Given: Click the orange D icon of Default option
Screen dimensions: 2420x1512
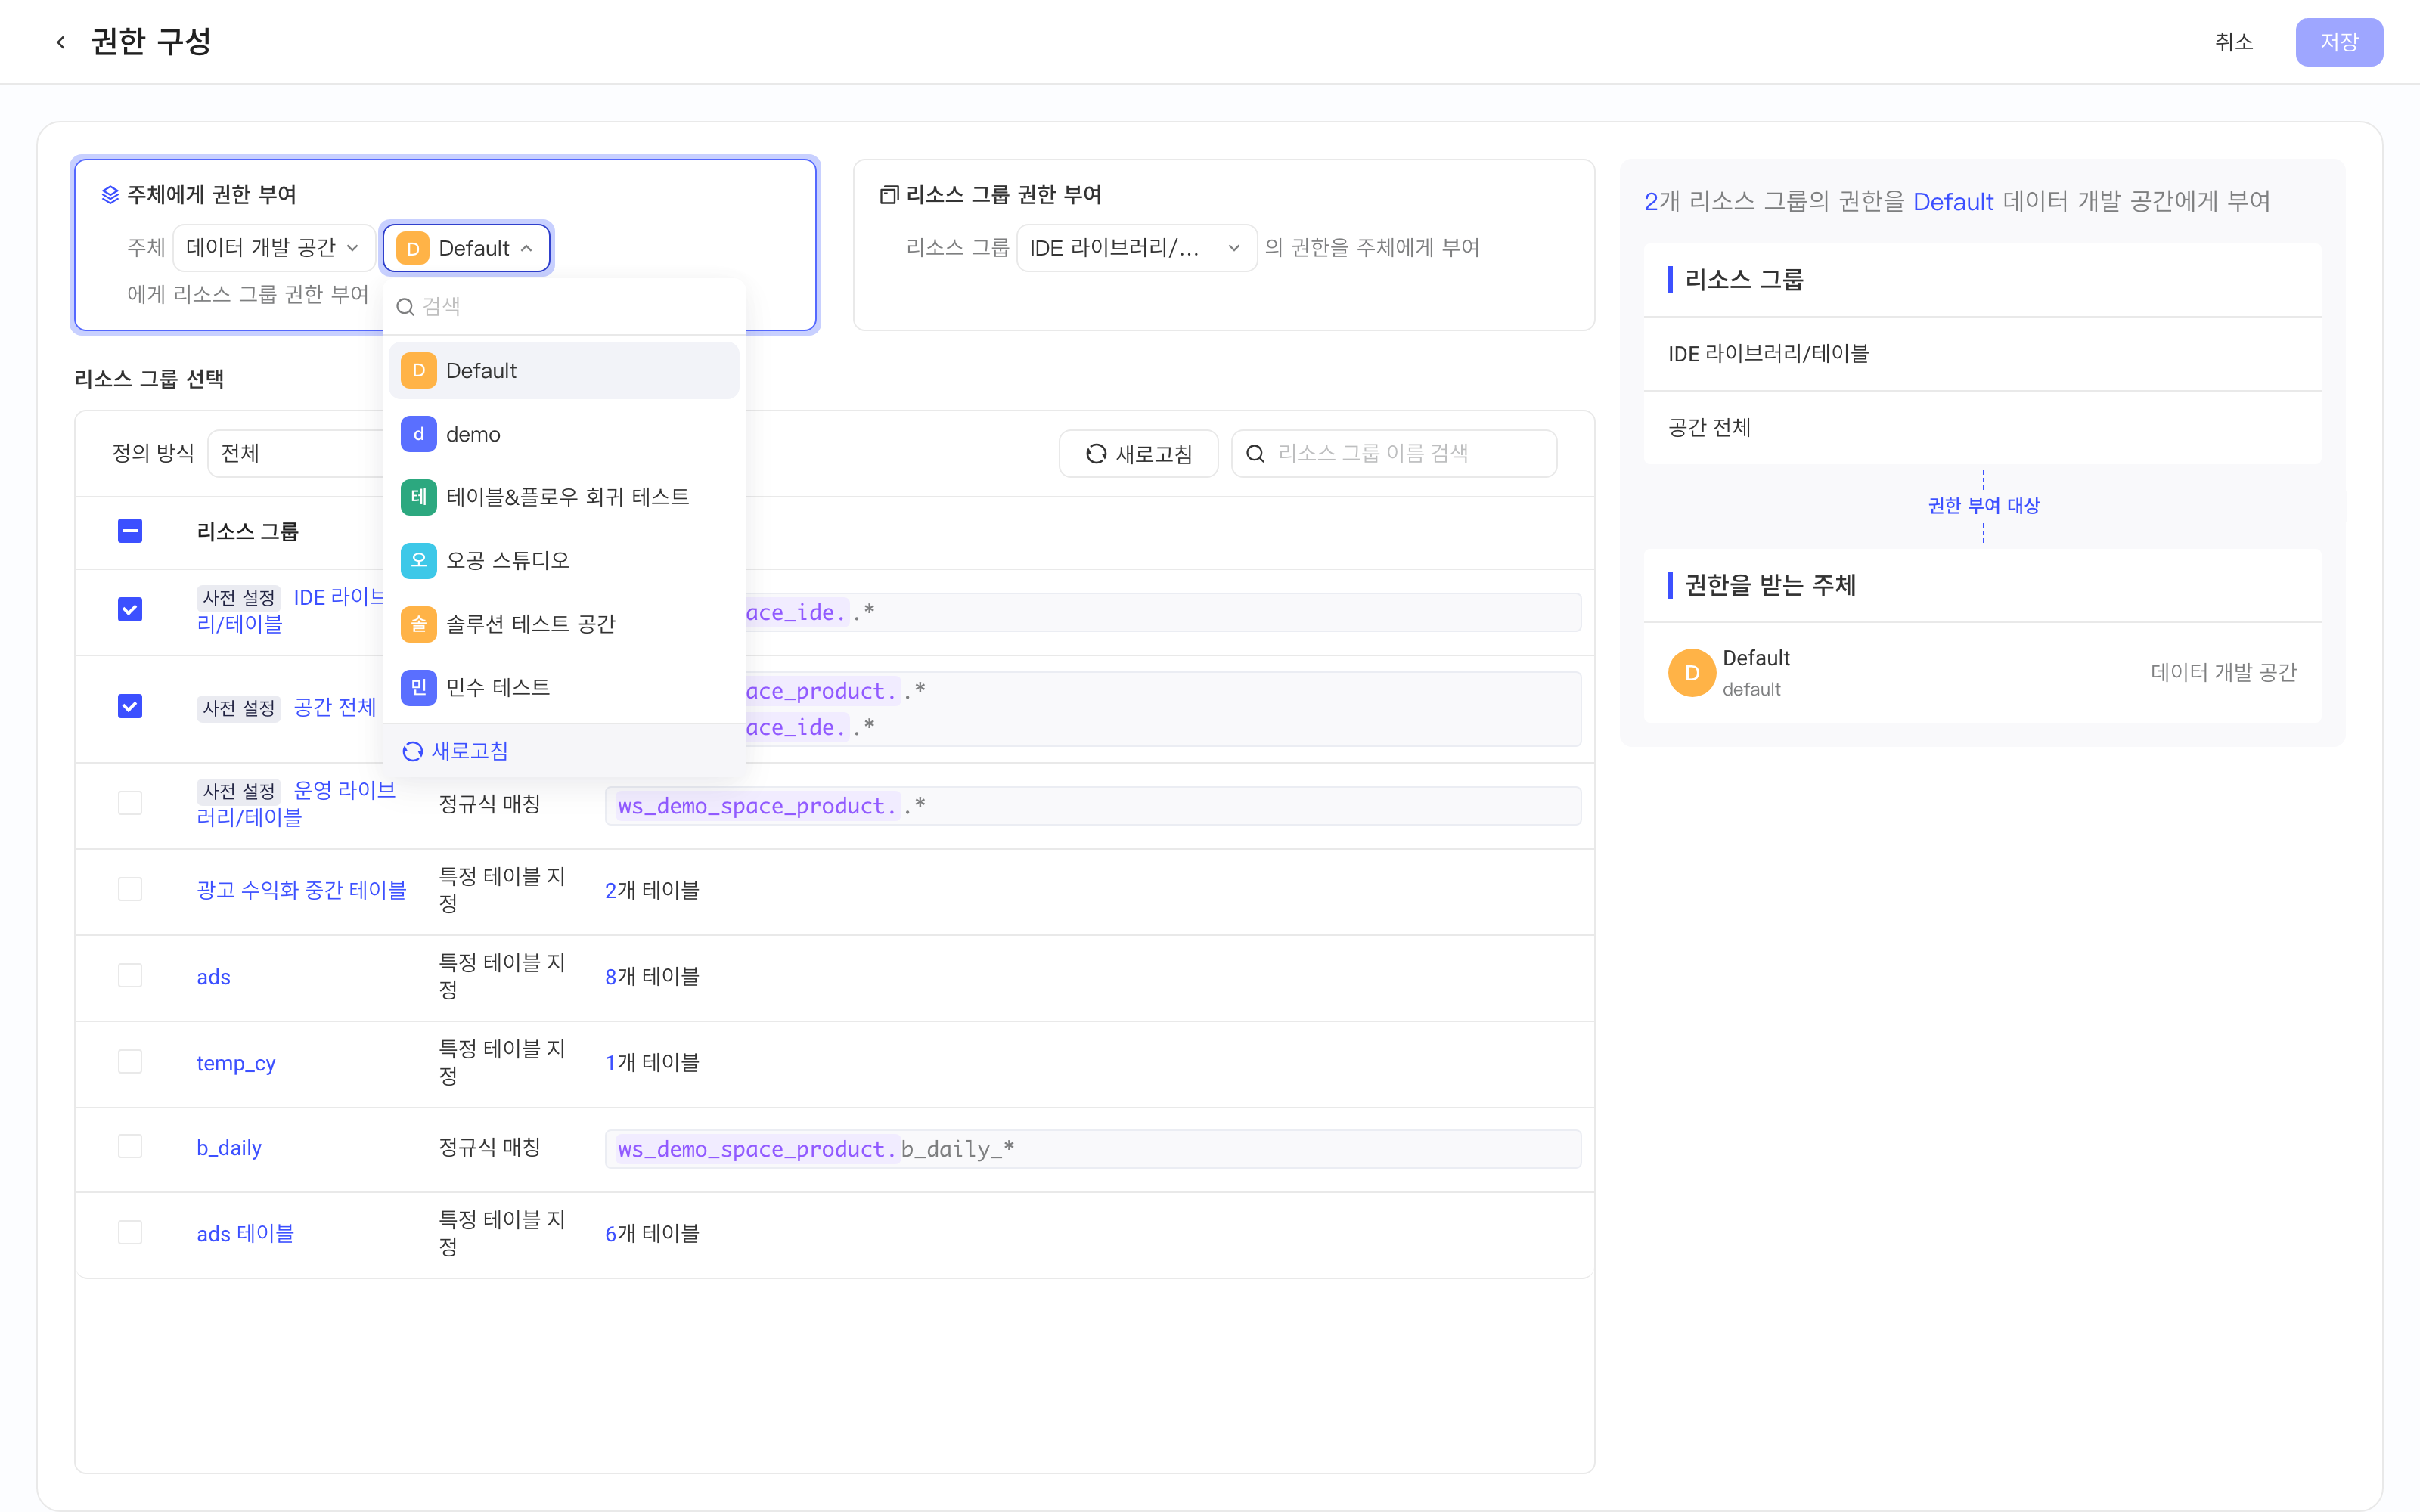Looking at the screenshot, I should (418, 371).
